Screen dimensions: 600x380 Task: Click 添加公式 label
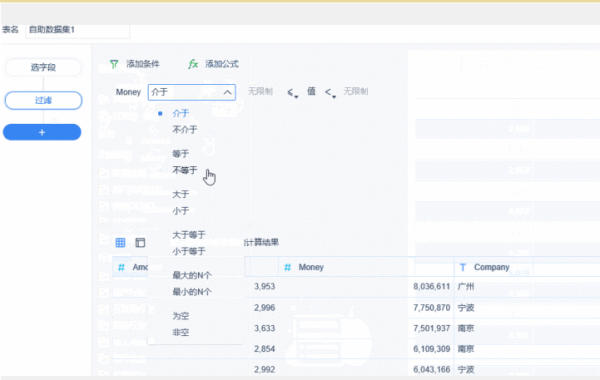pos(222,64)
